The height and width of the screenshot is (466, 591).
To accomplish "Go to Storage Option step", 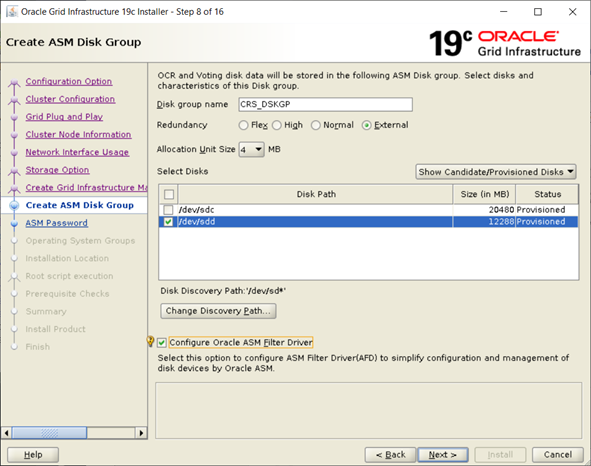I will pos(57,170).
